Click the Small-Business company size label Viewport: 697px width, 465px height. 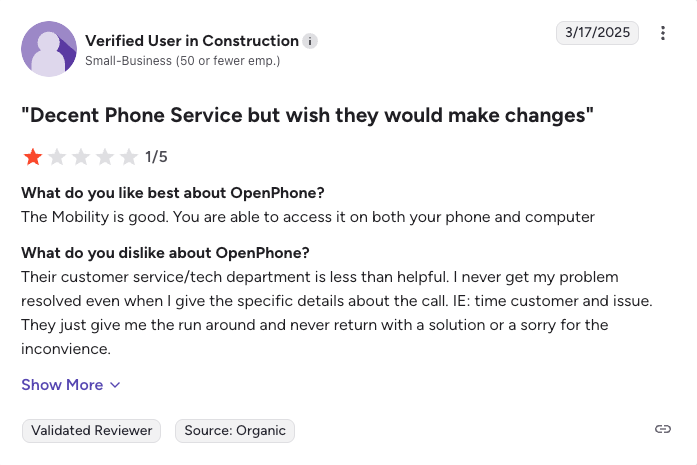(182, 61)
